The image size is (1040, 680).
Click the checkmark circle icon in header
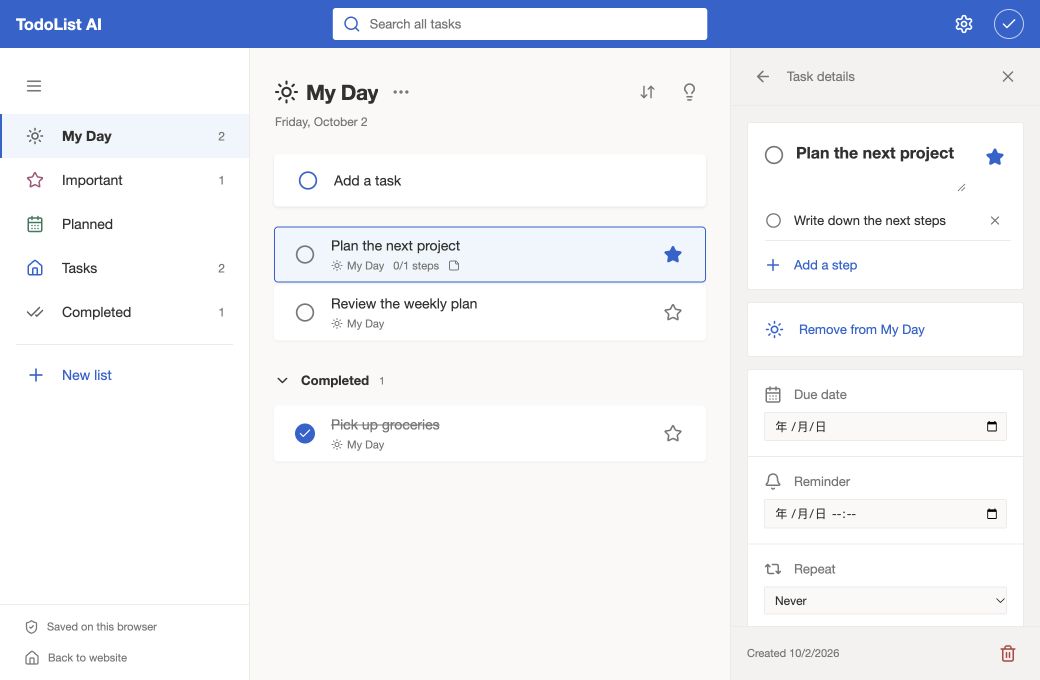[x=1008, y=24]
